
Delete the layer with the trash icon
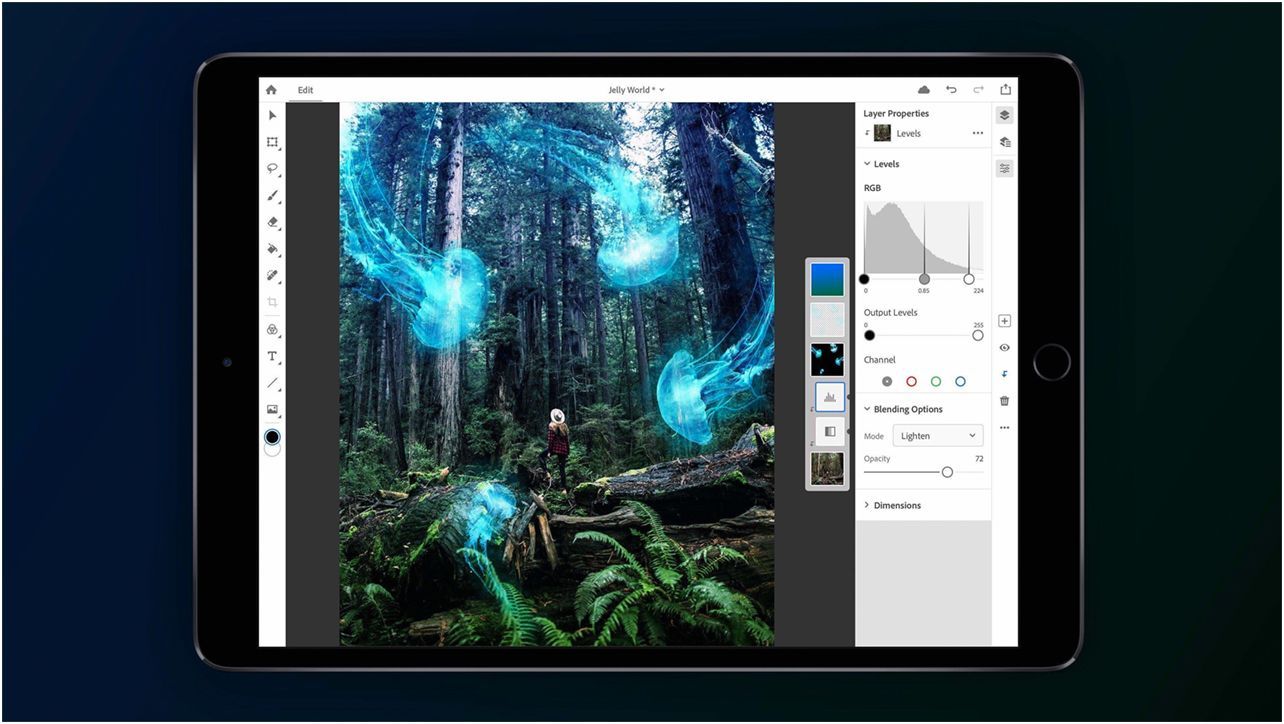[1004, 400]
